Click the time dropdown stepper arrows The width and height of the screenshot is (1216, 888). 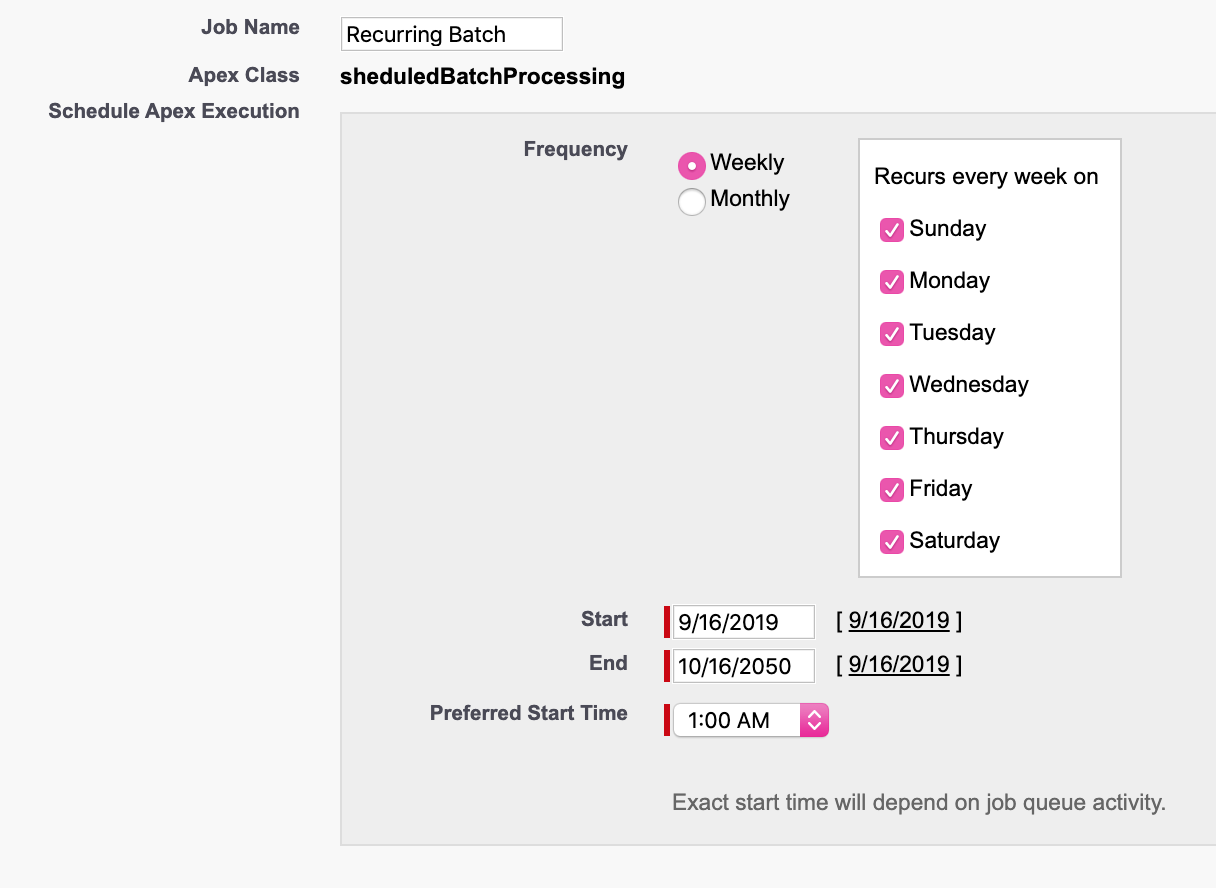coord(815,719)
